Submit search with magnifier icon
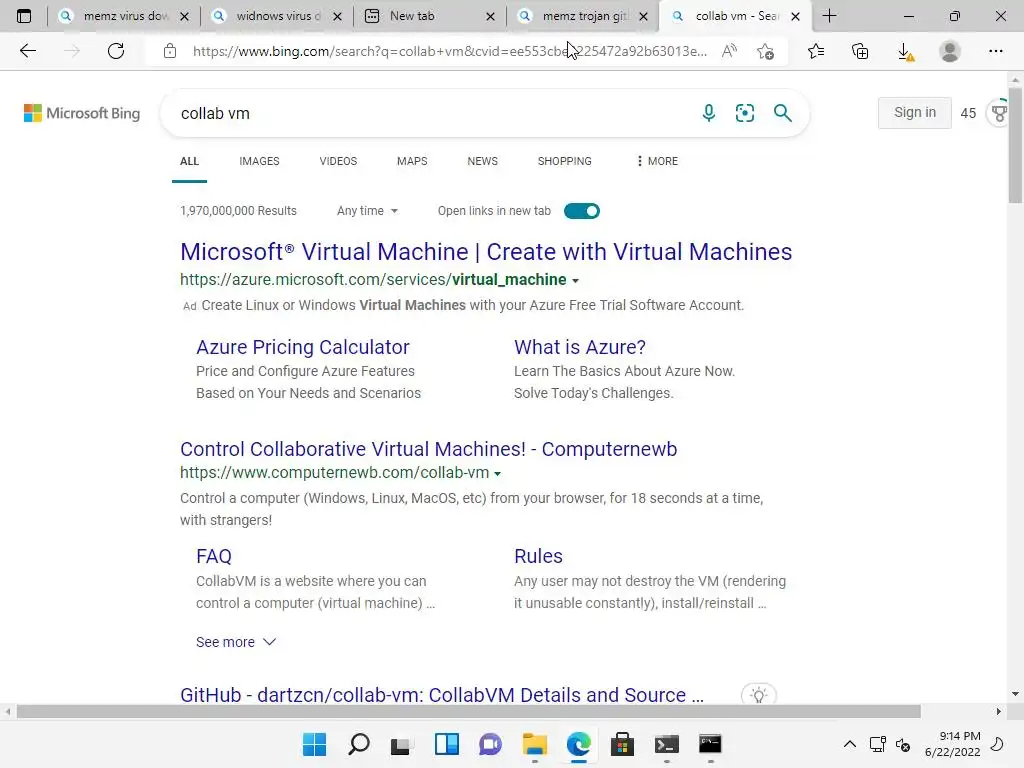The image size is (1024, 768). coord(782,113)
